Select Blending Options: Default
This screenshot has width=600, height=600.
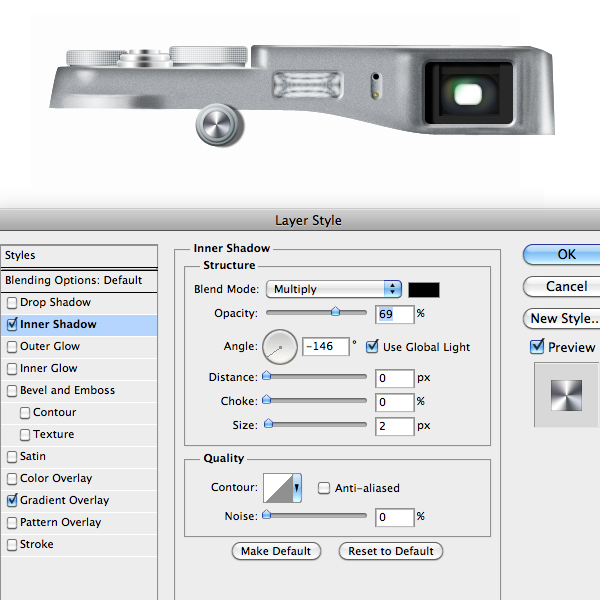point(79,281)
